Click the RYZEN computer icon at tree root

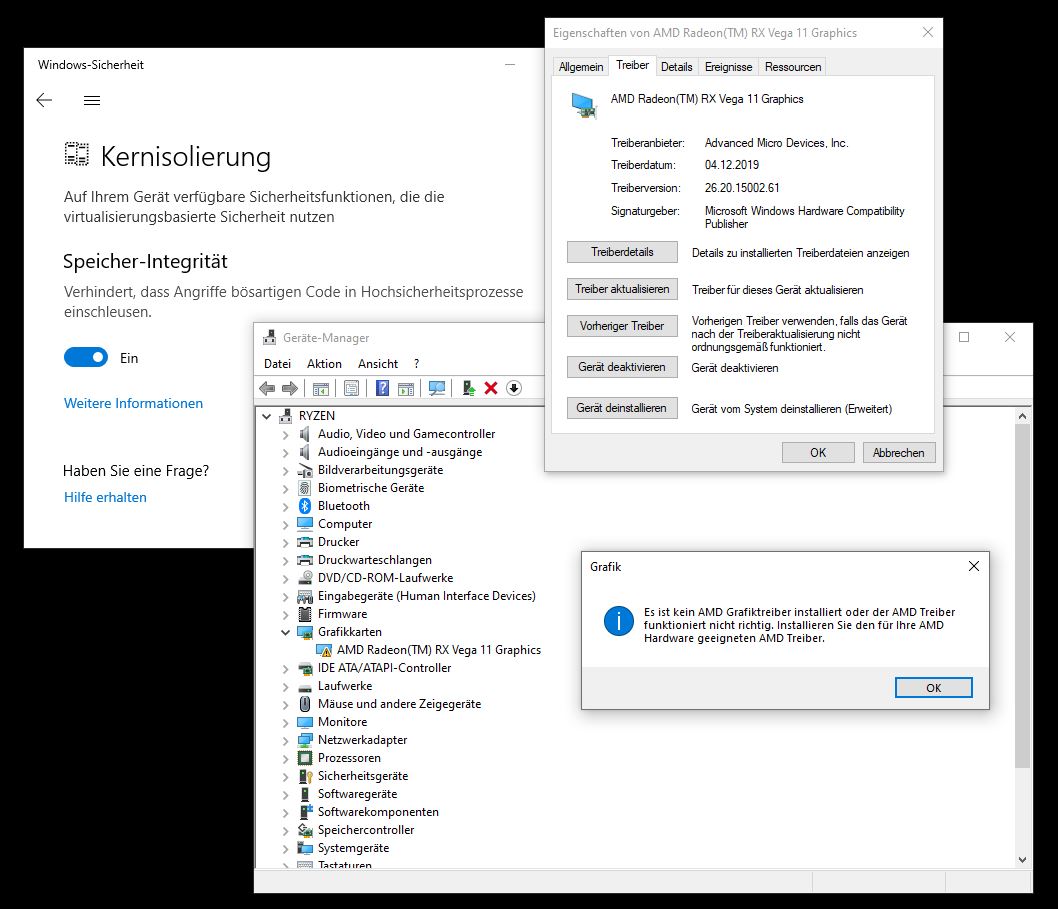[x=286, y=416]
